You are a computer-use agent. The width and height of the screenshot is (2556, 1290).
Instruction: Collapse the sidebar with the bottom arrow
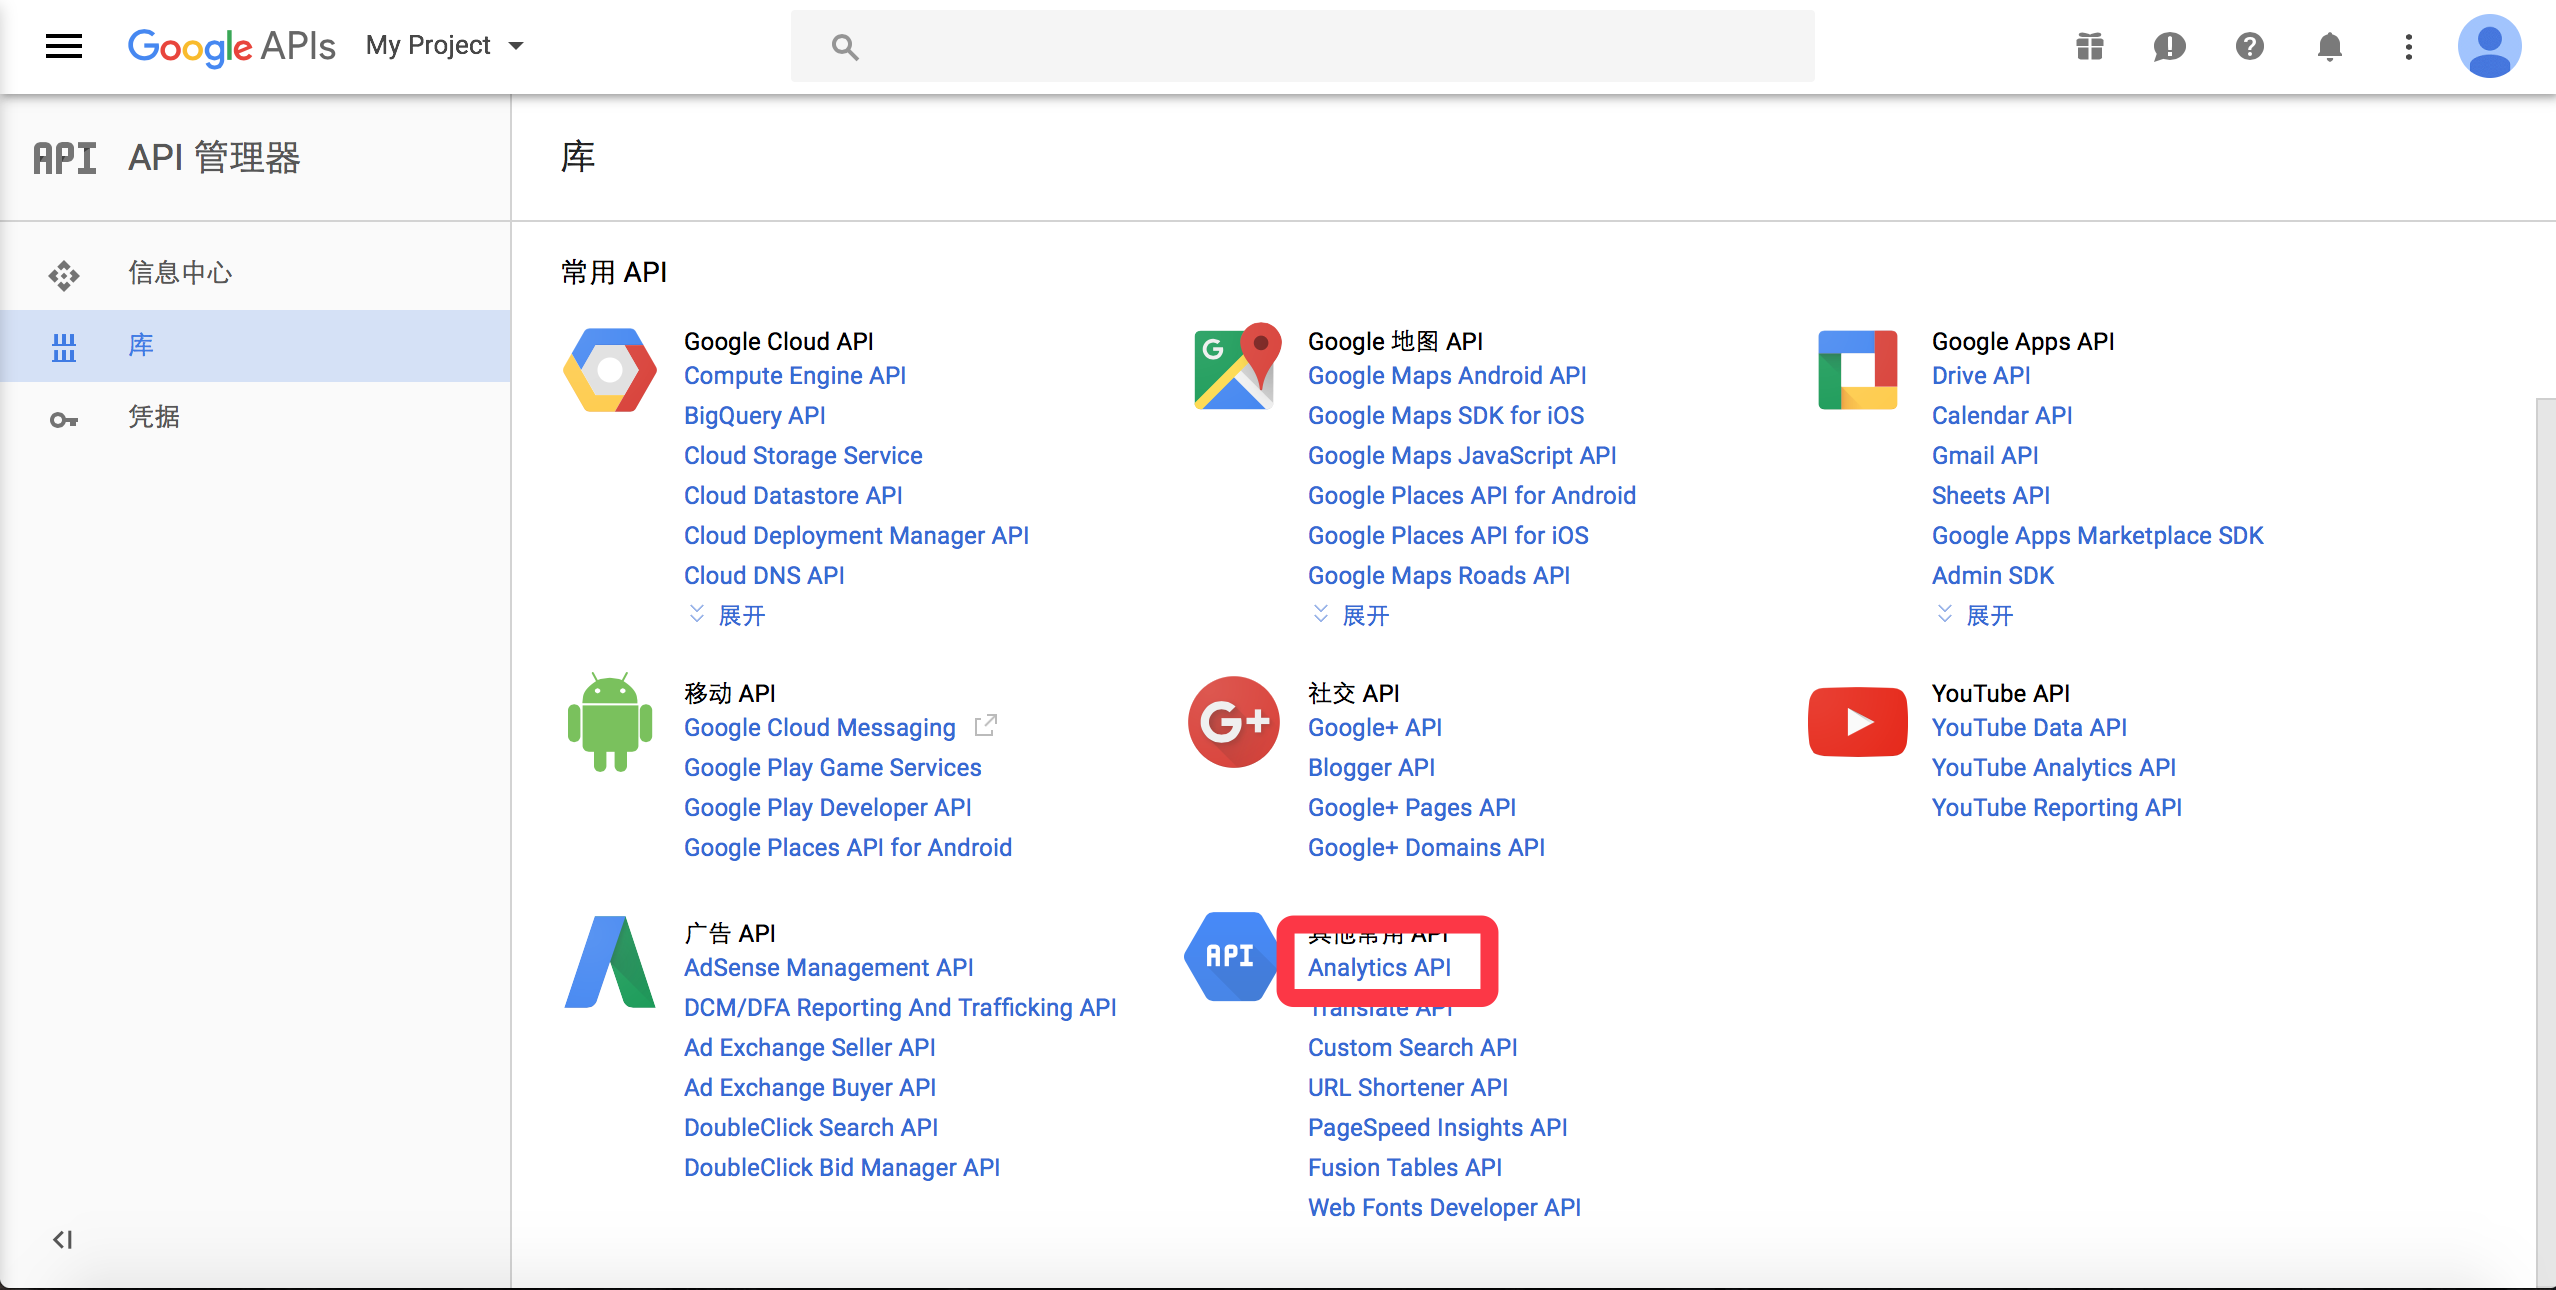tap(63, 1240)
